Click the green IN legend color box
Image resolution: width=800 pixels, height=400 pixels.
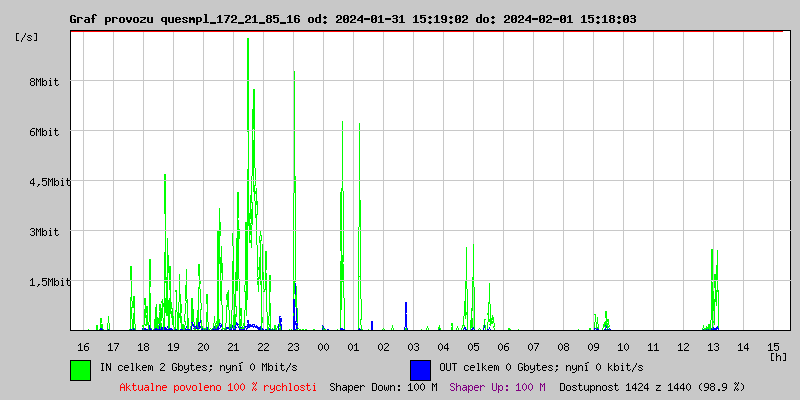(80, 369)
